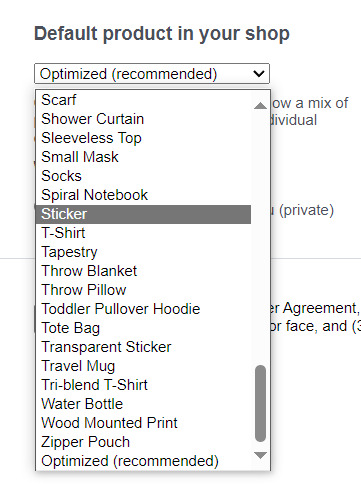Select Wood Mounted Print option
Screen dimensions: 361x485
click(143, 423)
